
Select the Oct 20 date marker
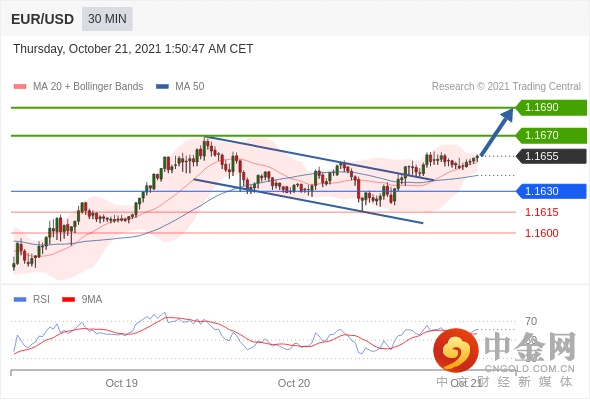pyautogui.click(x=294, y=383)
